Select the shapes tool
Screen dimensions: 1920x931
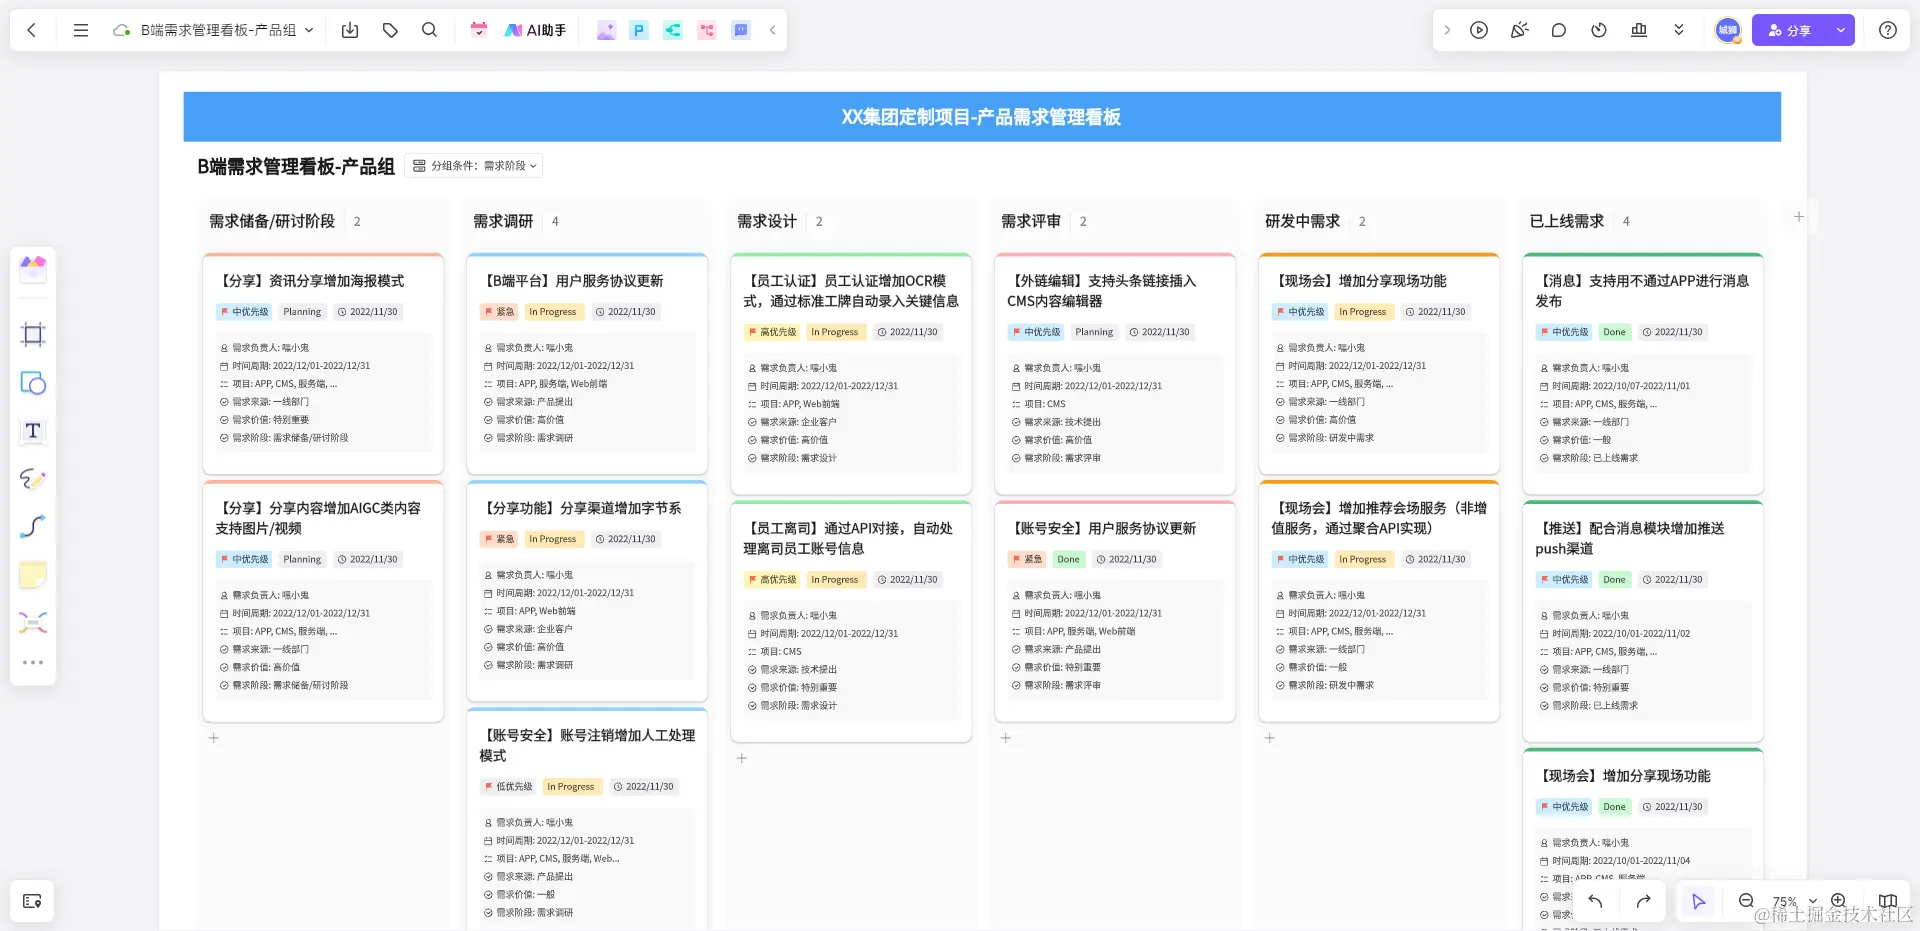pyautogui.click(x=33, y=383)
